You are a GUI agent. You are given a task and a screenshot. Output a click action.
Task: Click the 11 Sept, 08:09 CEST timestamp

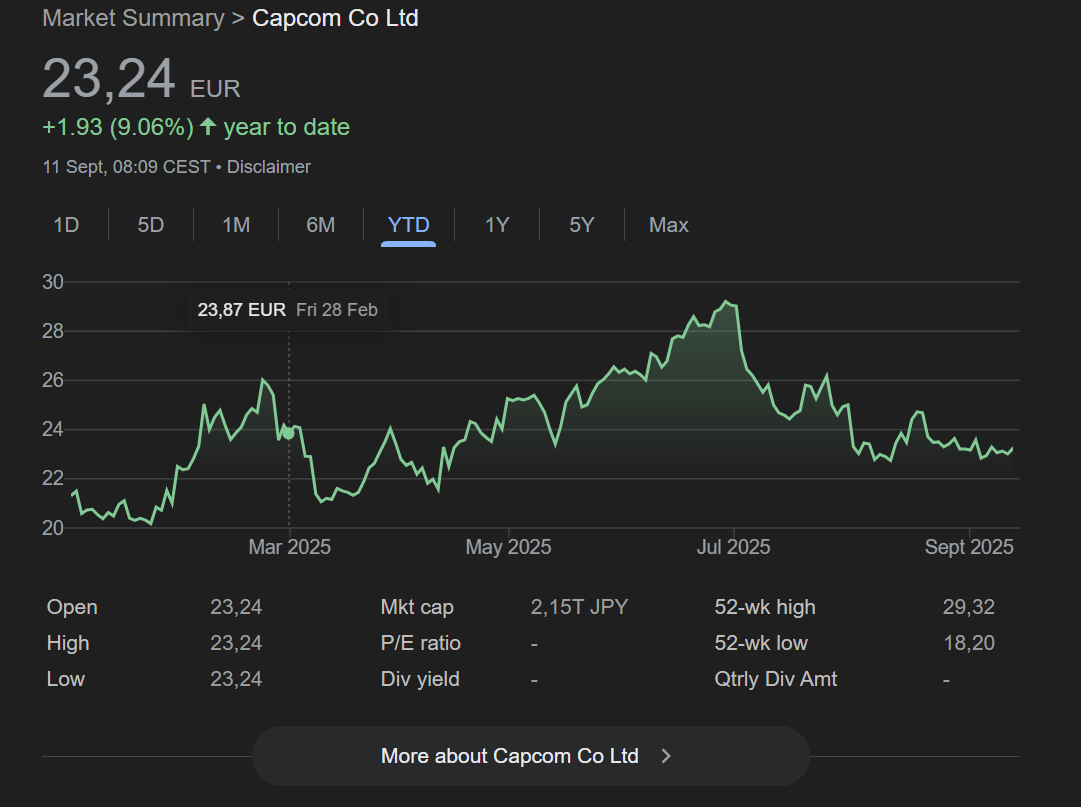point(126,167)
